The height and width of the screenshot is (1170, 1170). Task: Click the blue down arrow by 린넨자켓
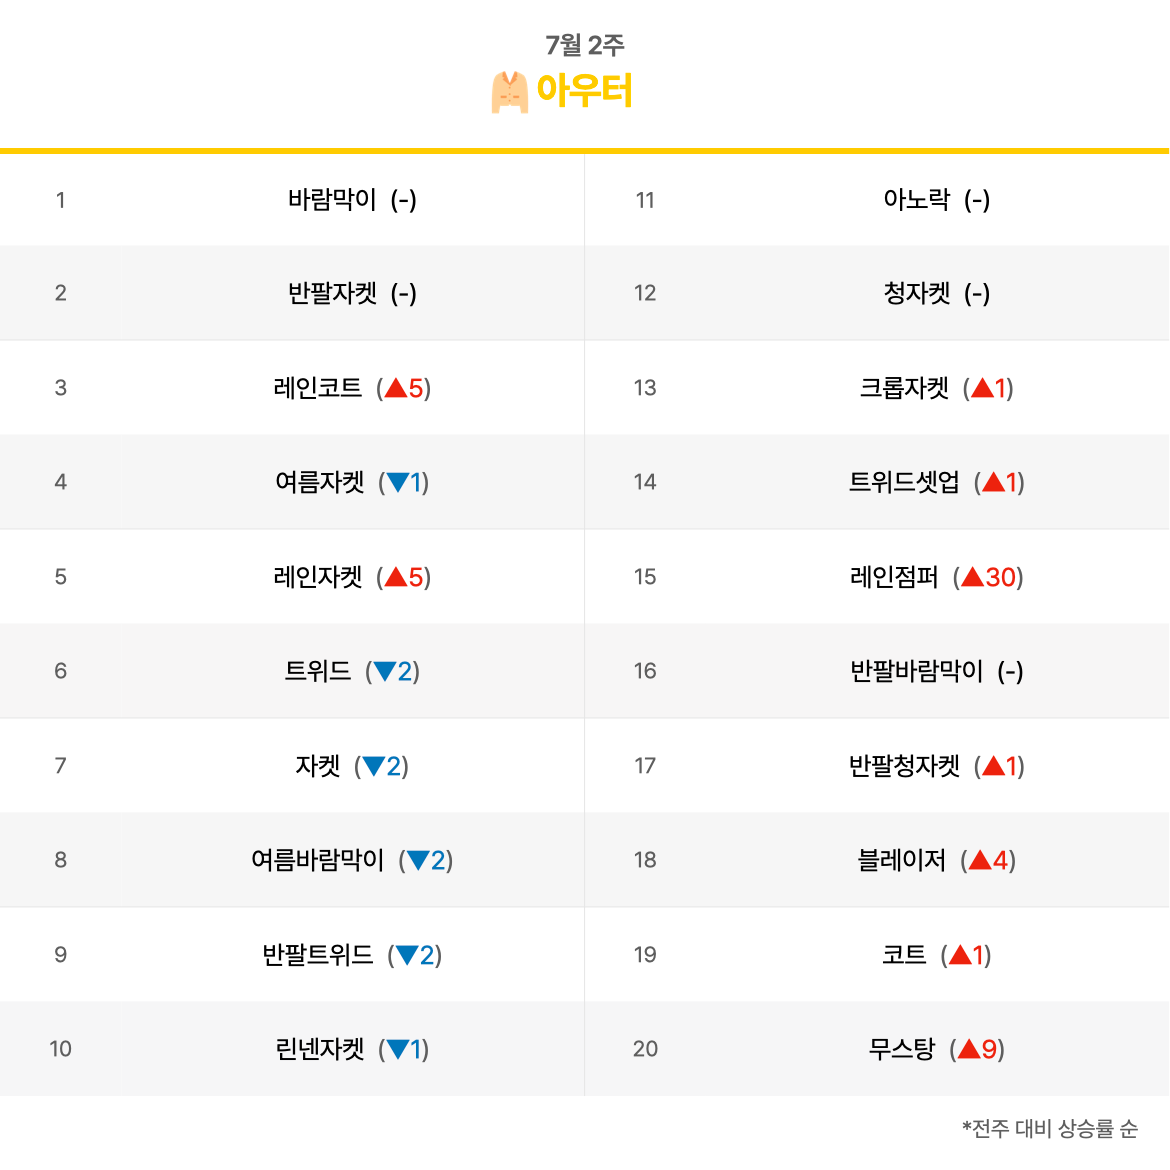(398, 1050)
